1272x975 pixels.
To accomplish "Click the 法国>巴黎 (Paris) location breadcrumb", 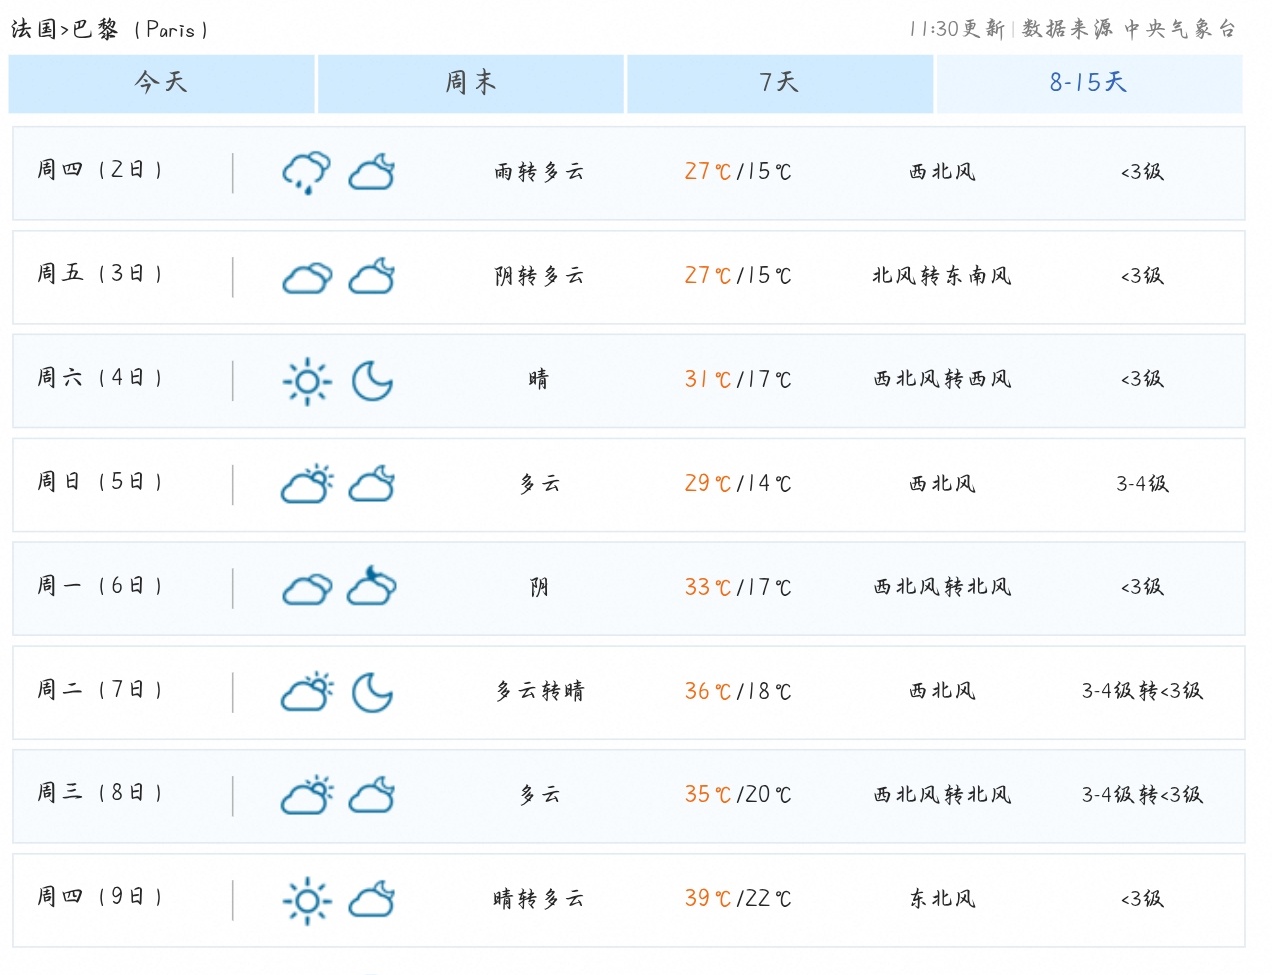I will click(x=110, y=29).
